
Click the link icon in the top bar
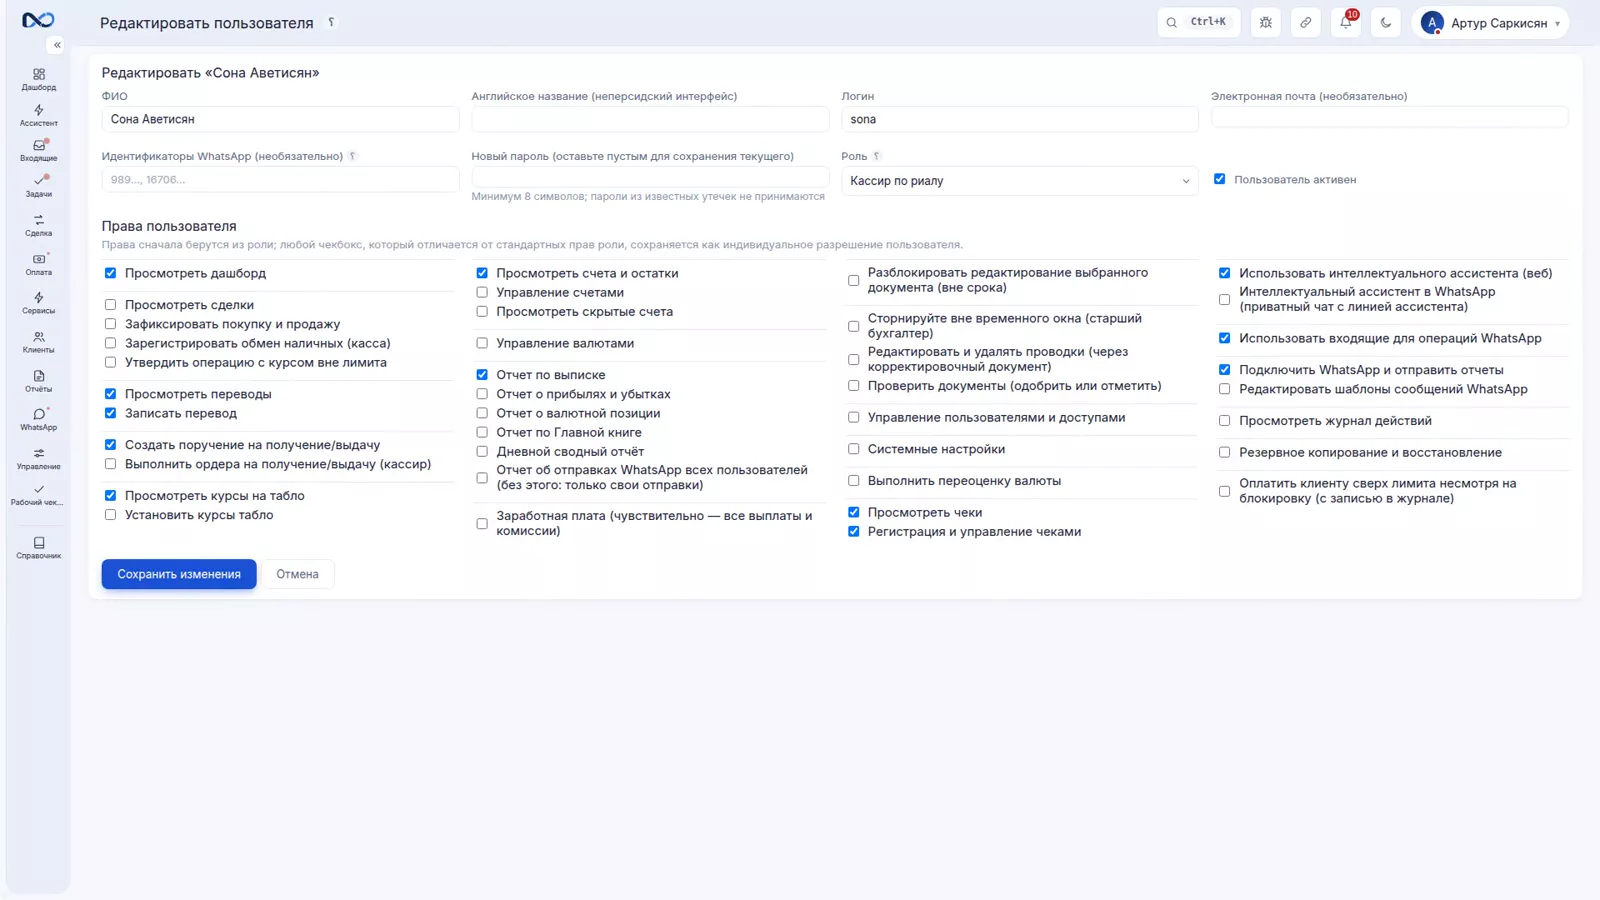point(1306,22)
